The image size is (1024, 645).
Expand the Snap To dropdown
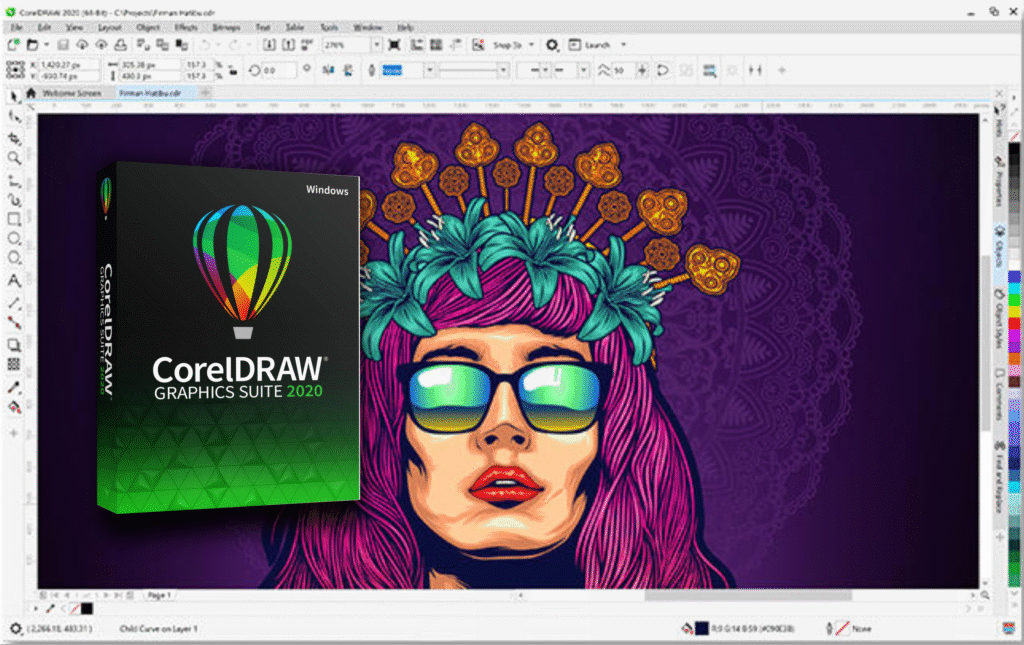click(532, 44)
